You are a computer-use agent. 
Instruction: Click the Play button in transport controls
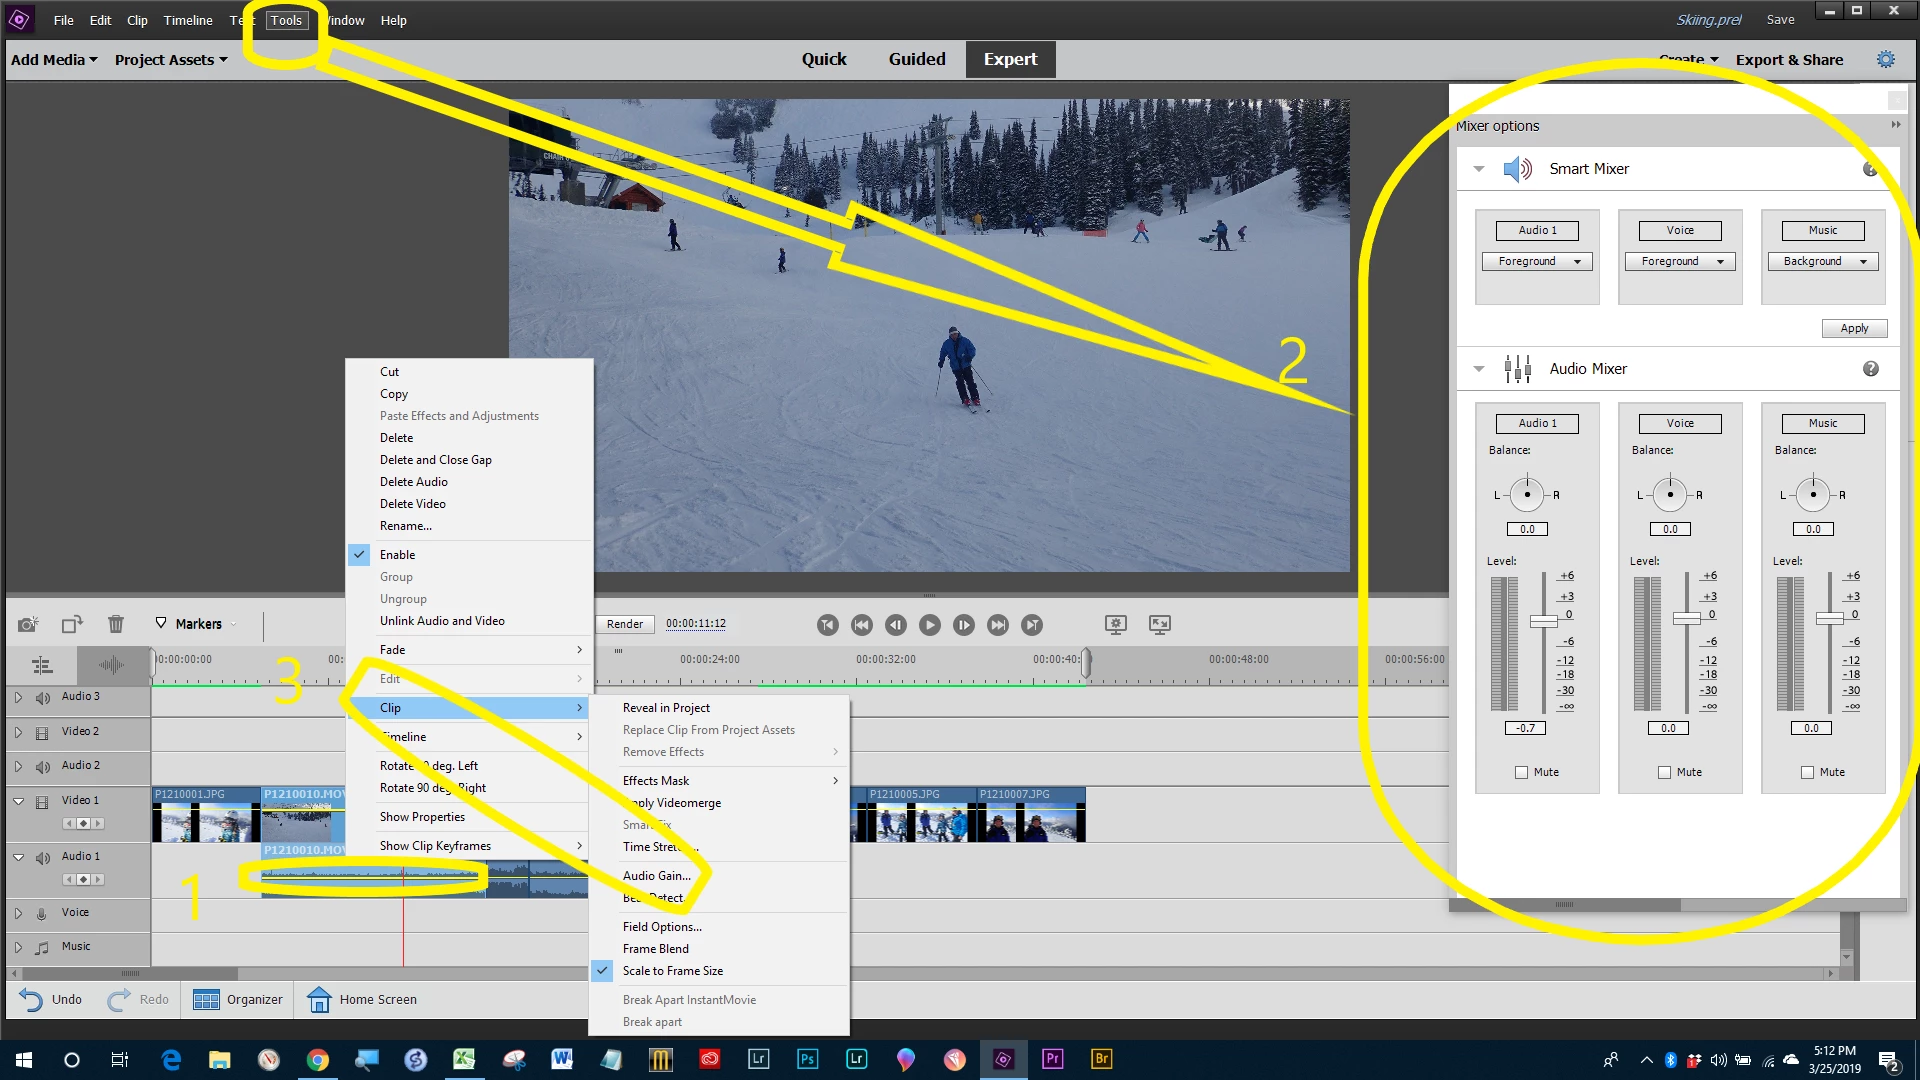click(x=929, y=625)
